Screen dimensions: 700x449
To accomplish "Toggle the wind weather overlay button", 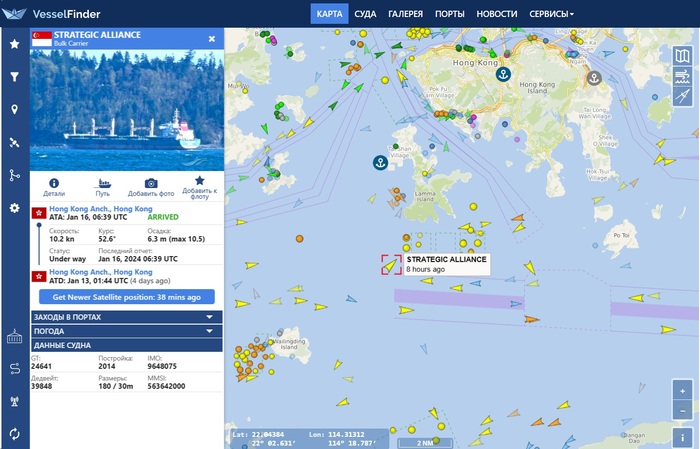I will (682, 76).
